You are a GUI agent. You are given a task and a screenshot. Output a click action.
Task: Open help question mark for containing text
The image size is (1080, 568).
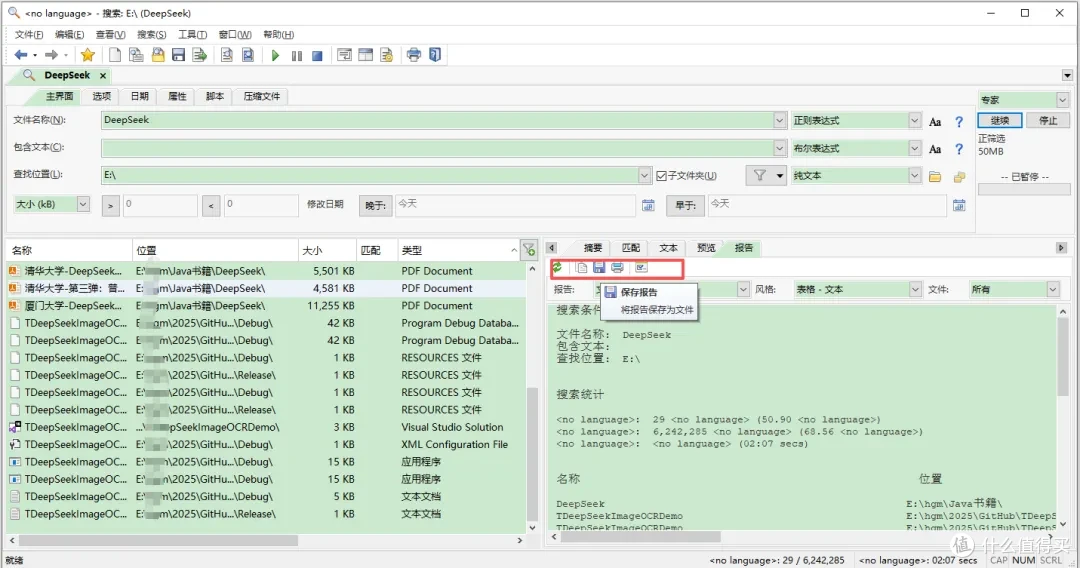click(959, 149)
